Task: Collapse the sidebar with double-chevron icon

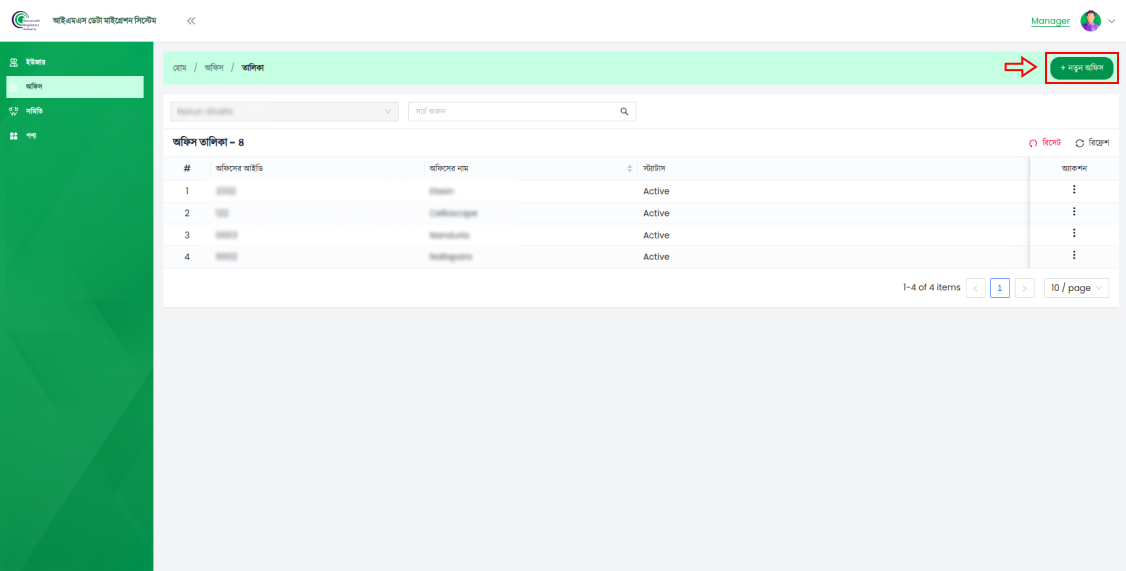Action: coord(191,21)
